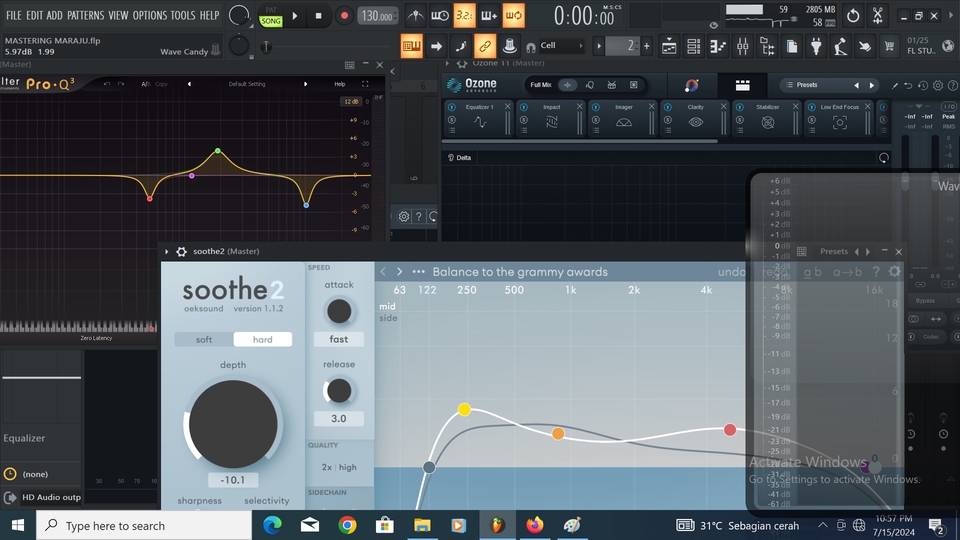Click the typing keyboard to piano icon
This screenshot has height=540, width=960.
411,46
